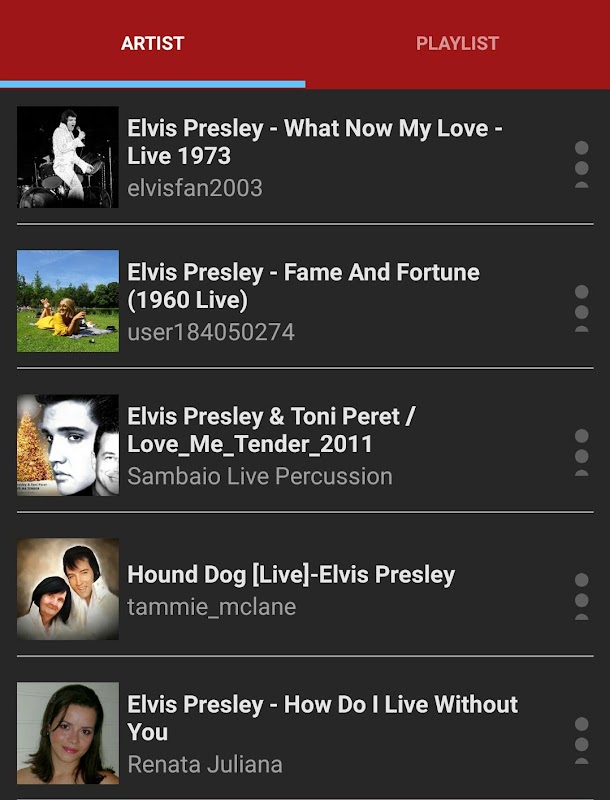
Task: Switch to the Playlist tab
Action: [457, 43]
